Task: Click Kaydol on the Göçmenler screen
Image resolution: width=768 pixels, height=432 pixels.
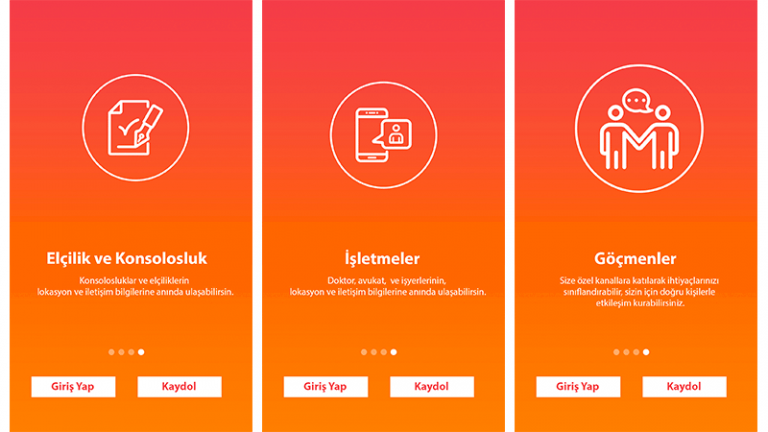Action: 684,386
